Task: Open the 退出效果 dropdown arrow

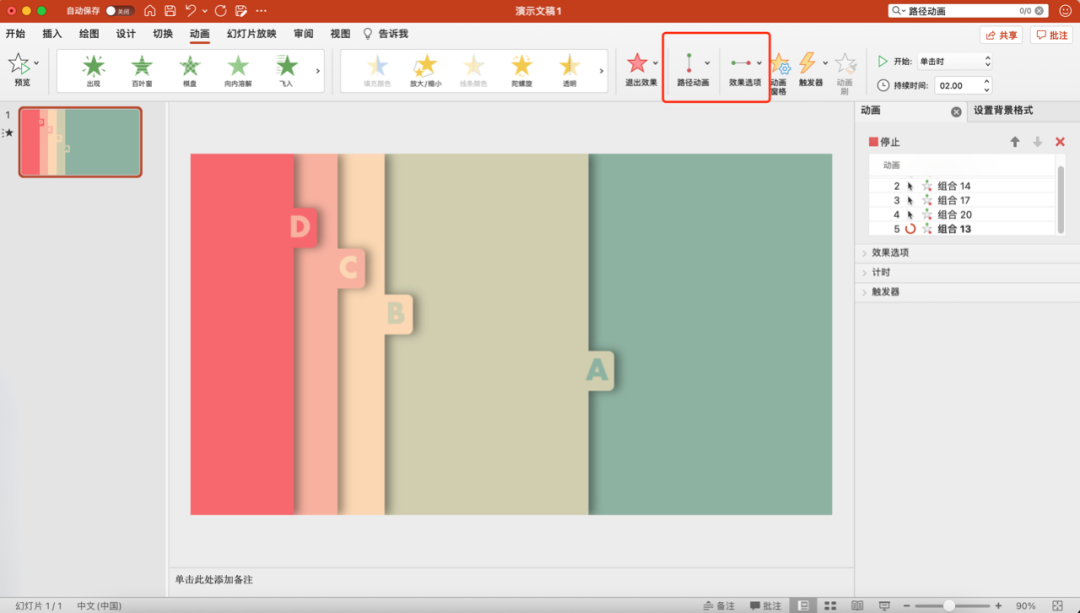Action: click(x=655, y=63)
